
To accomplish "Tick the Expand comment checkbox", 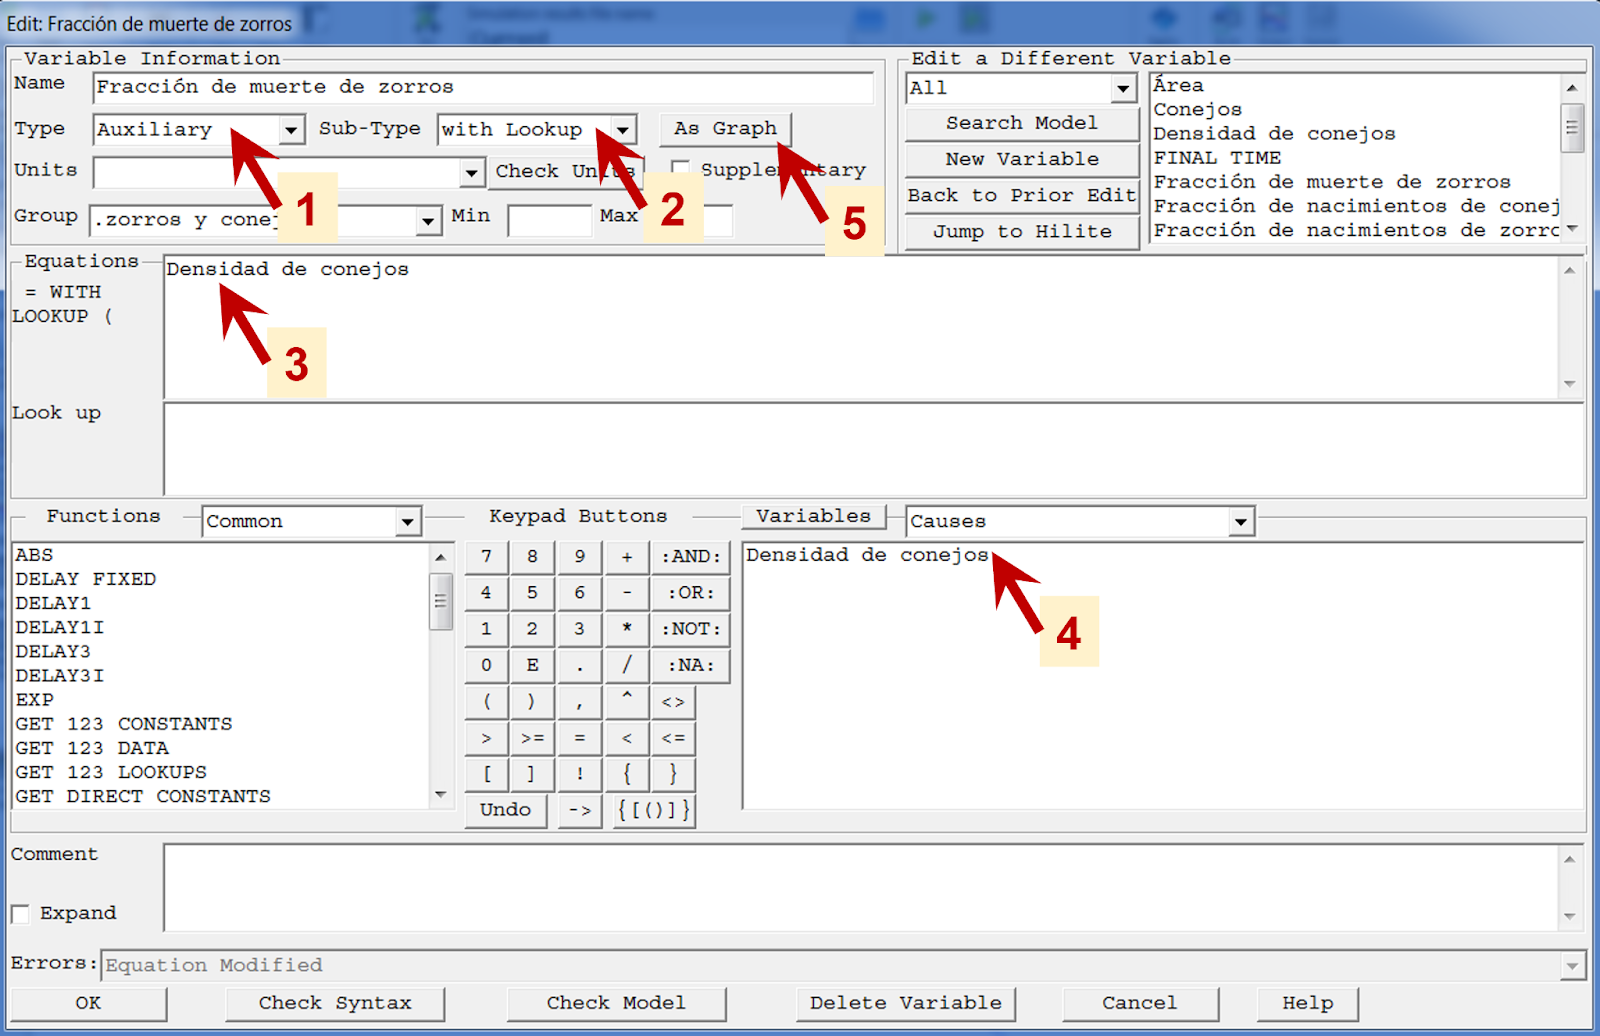I will [x=20, y=914].
